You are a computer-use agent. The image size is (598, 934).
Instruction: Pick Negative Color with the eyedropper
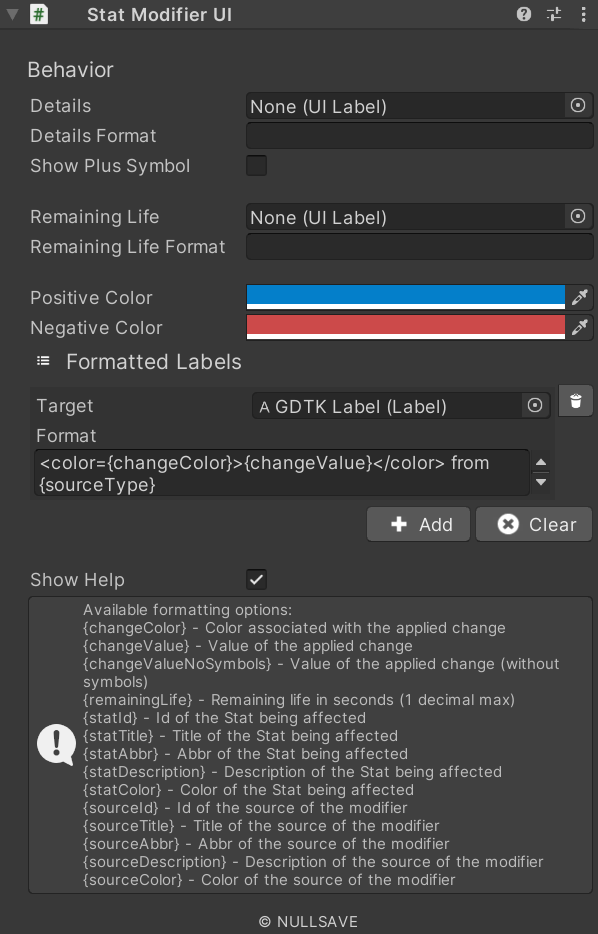(581, 327)
